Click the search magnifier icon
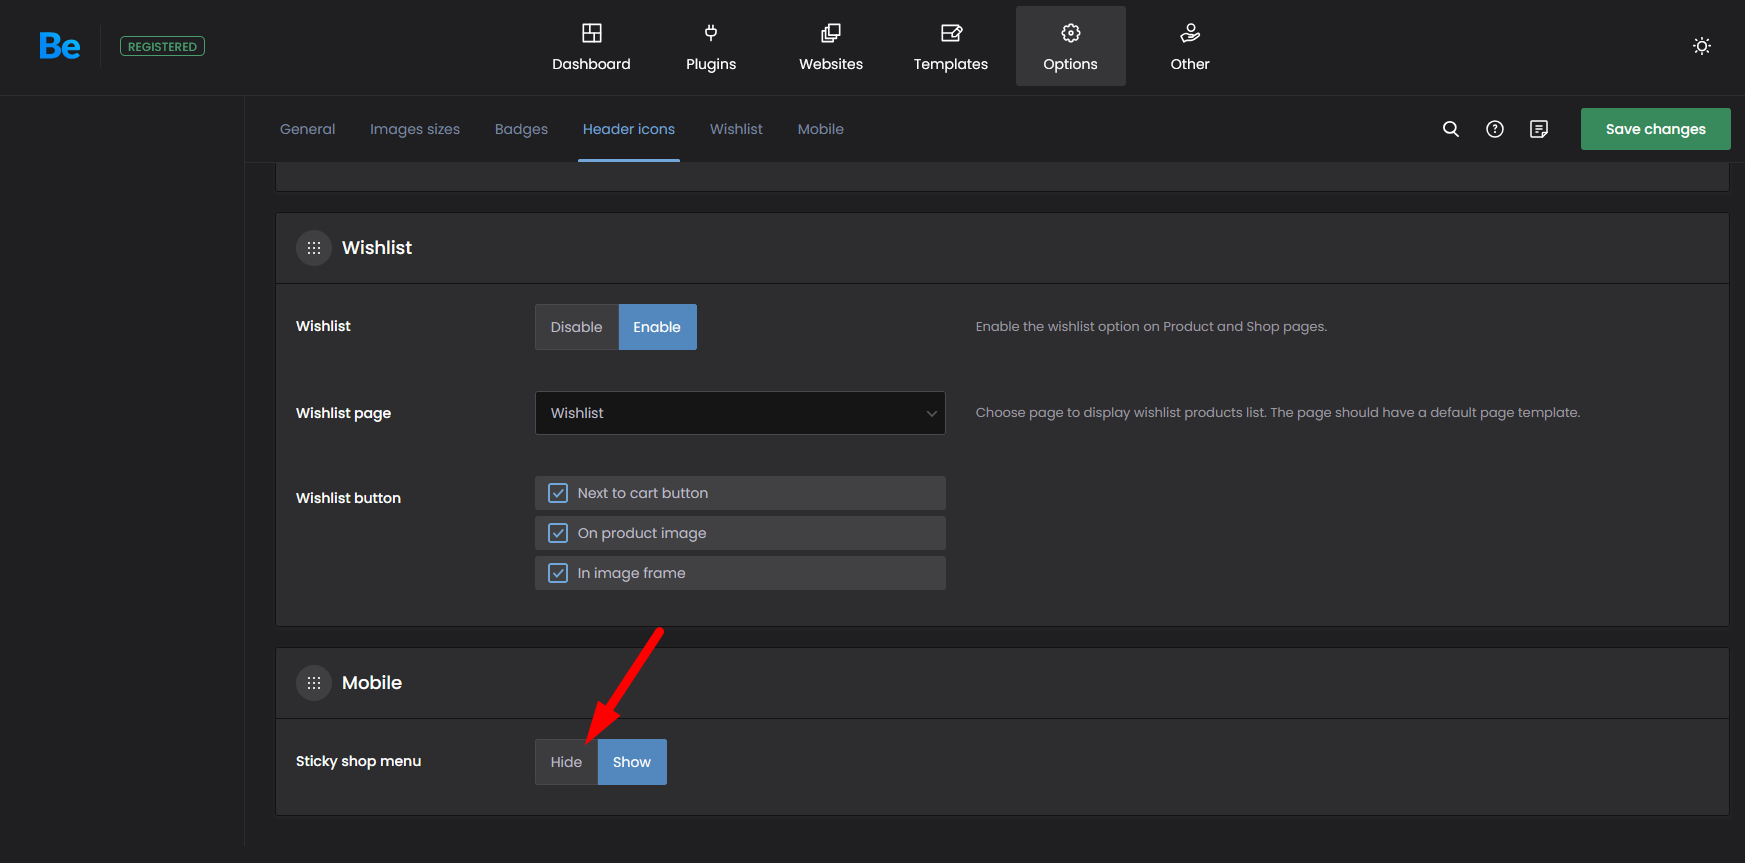 click(x=1450, y=129)
